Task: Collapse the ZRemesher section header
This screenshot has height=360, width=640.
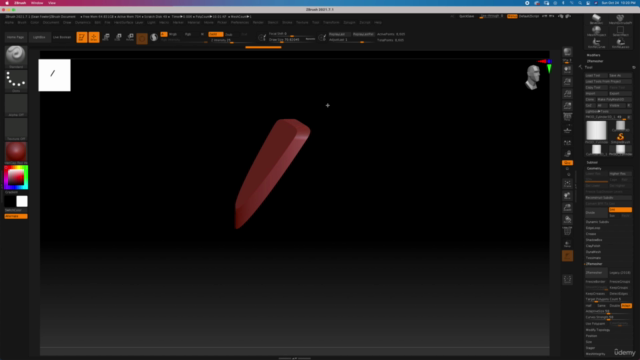Action: click(594, 264)
